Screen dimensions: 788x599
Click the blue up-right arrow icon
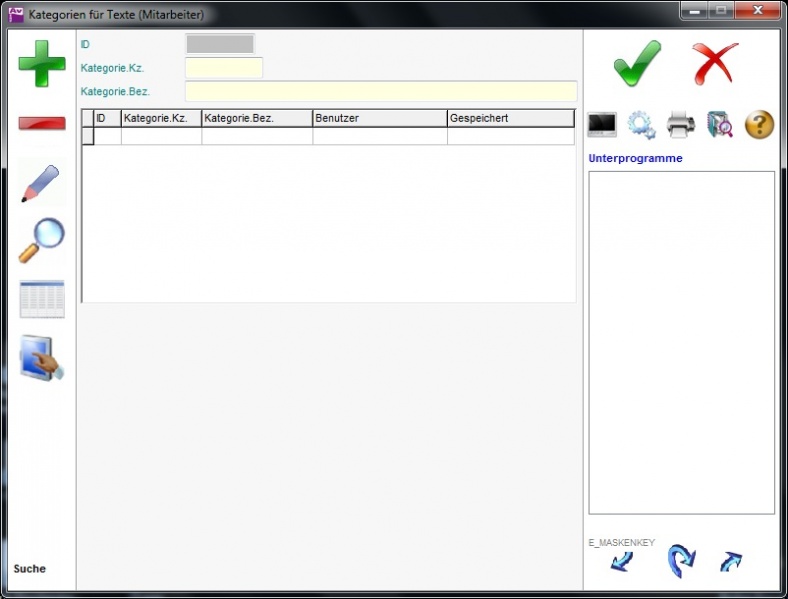click(x=731, y=562)
